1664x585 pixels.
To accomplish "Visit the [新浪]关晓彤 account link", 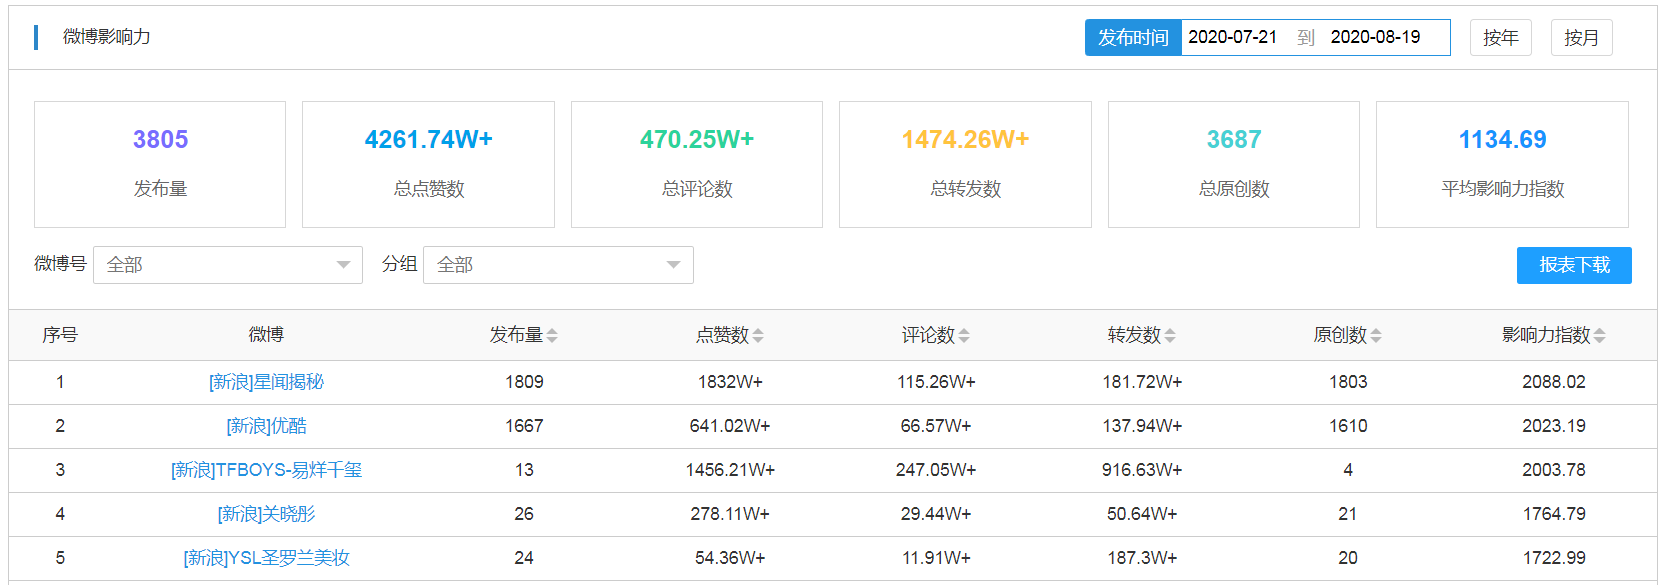I will point(266,514).
